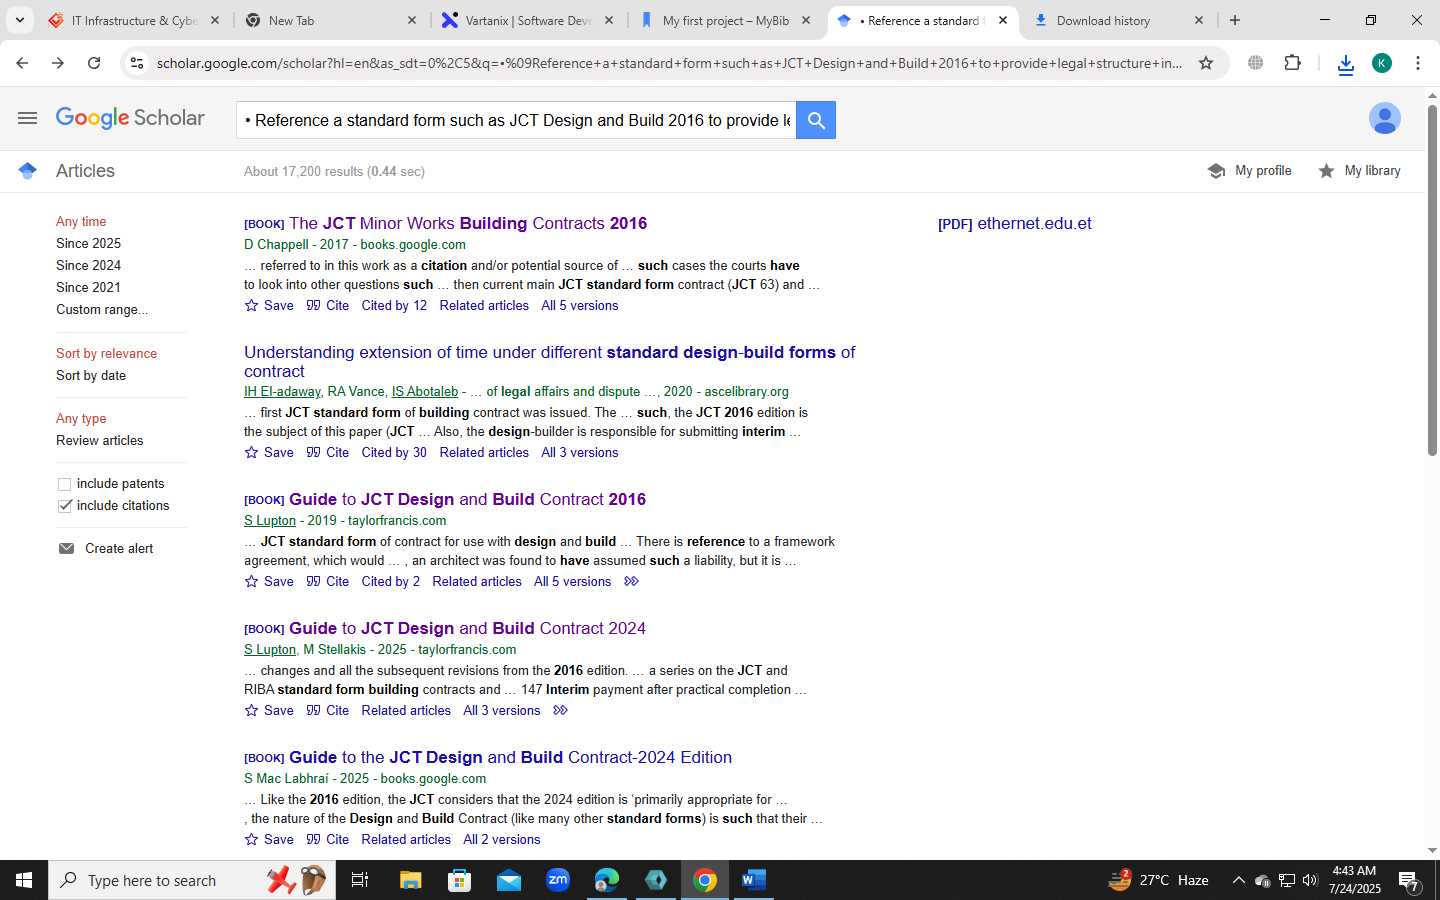1440x900 pixels.
Task: Open File Explorer from taskbar
Action: pyautogui.click(x=410, y=880)
